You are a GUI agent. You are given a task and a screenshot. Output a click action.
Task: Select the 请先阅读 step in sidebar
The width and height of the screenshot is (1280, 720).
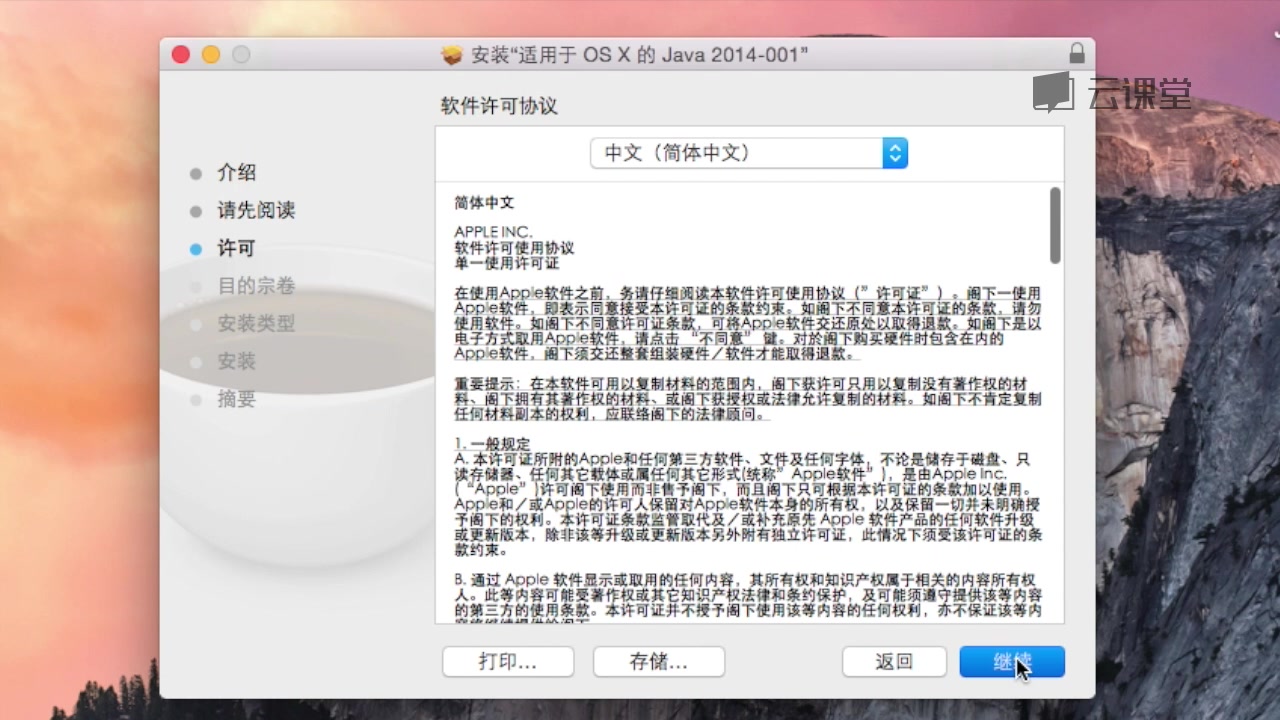pyautogui.click(x=256, y=211)
